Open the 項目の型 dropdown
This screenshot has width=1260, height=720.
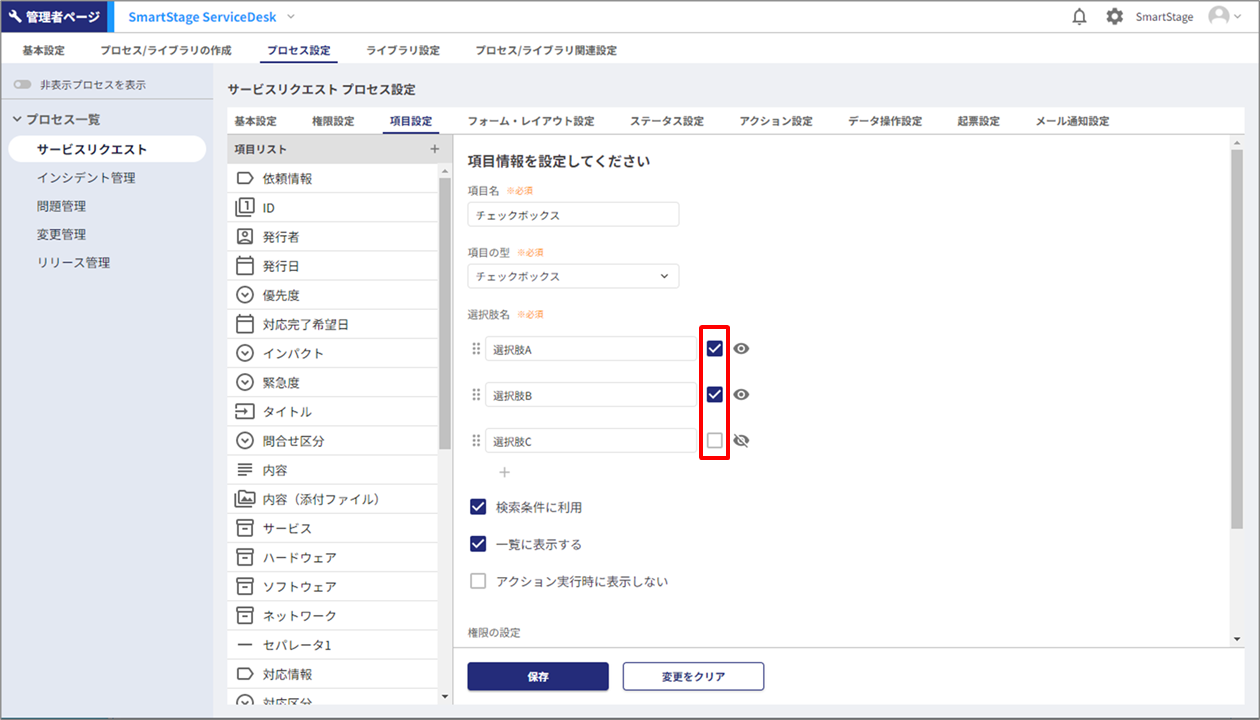573,276
